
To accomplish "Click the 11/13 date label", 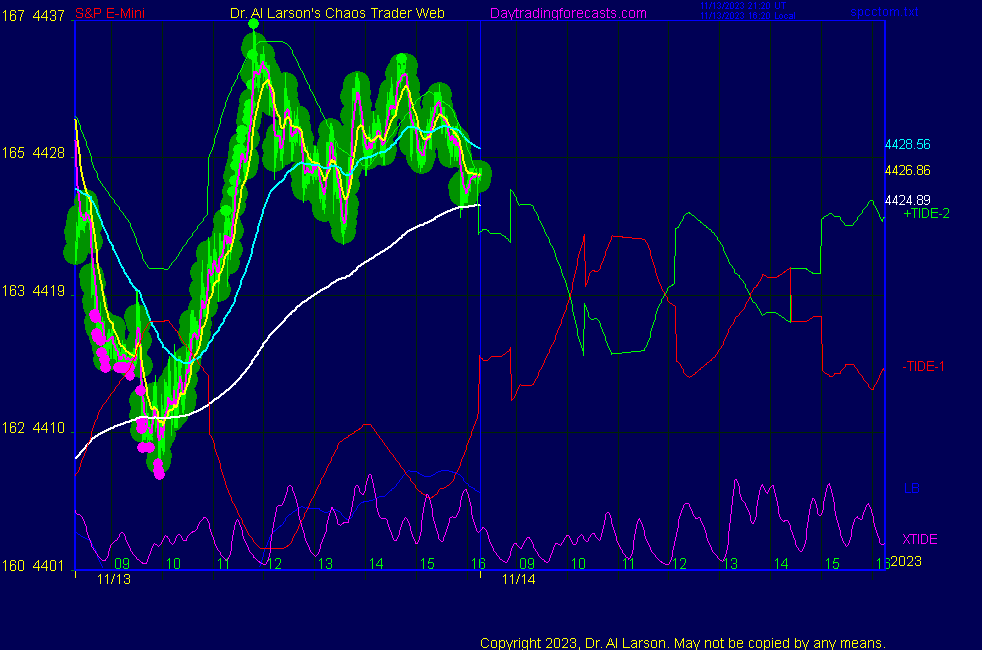I will point(114,579).
